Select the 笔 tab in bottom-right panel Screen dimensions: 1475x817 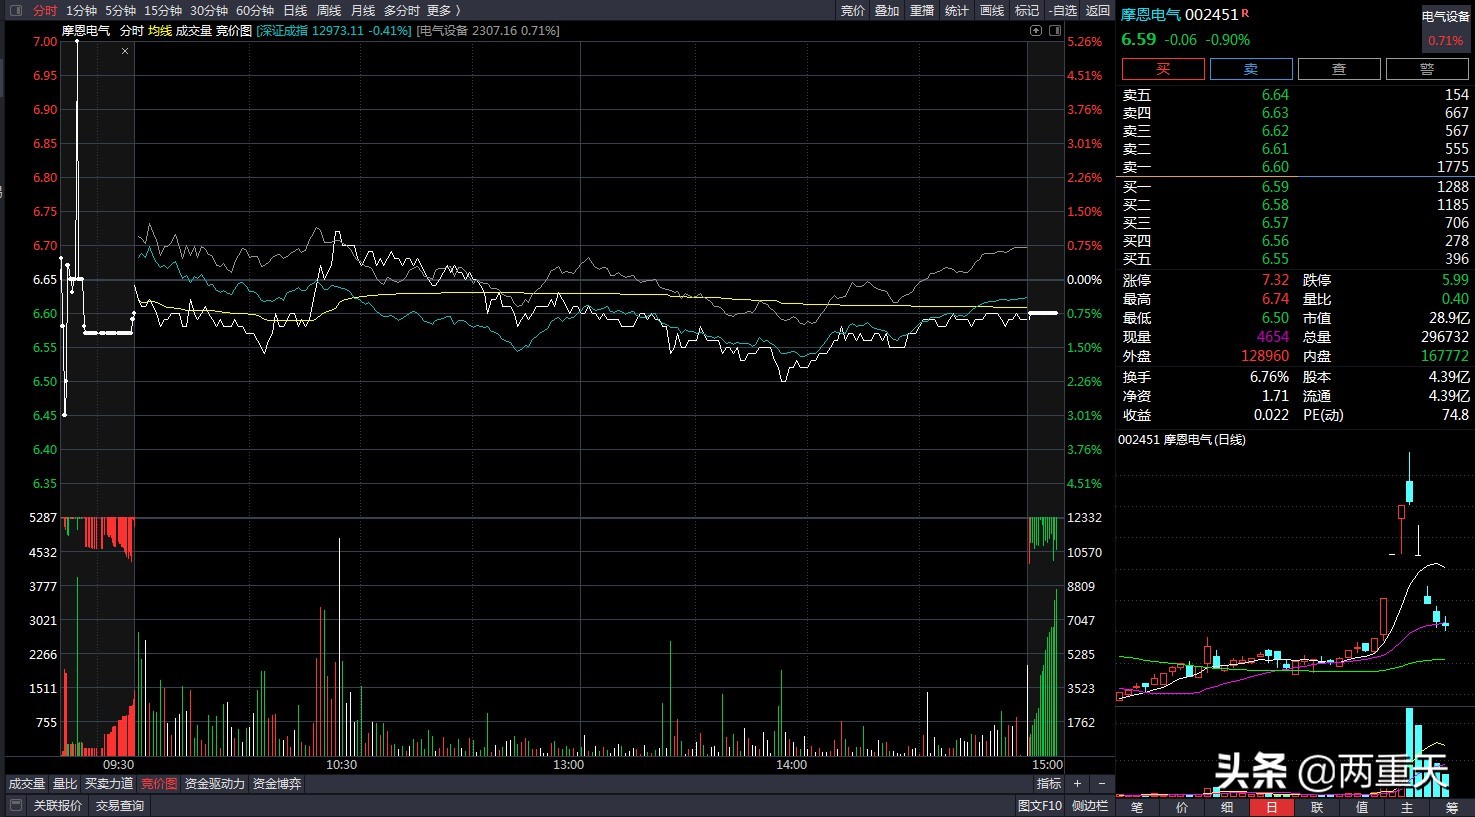tap(1137, 807)
